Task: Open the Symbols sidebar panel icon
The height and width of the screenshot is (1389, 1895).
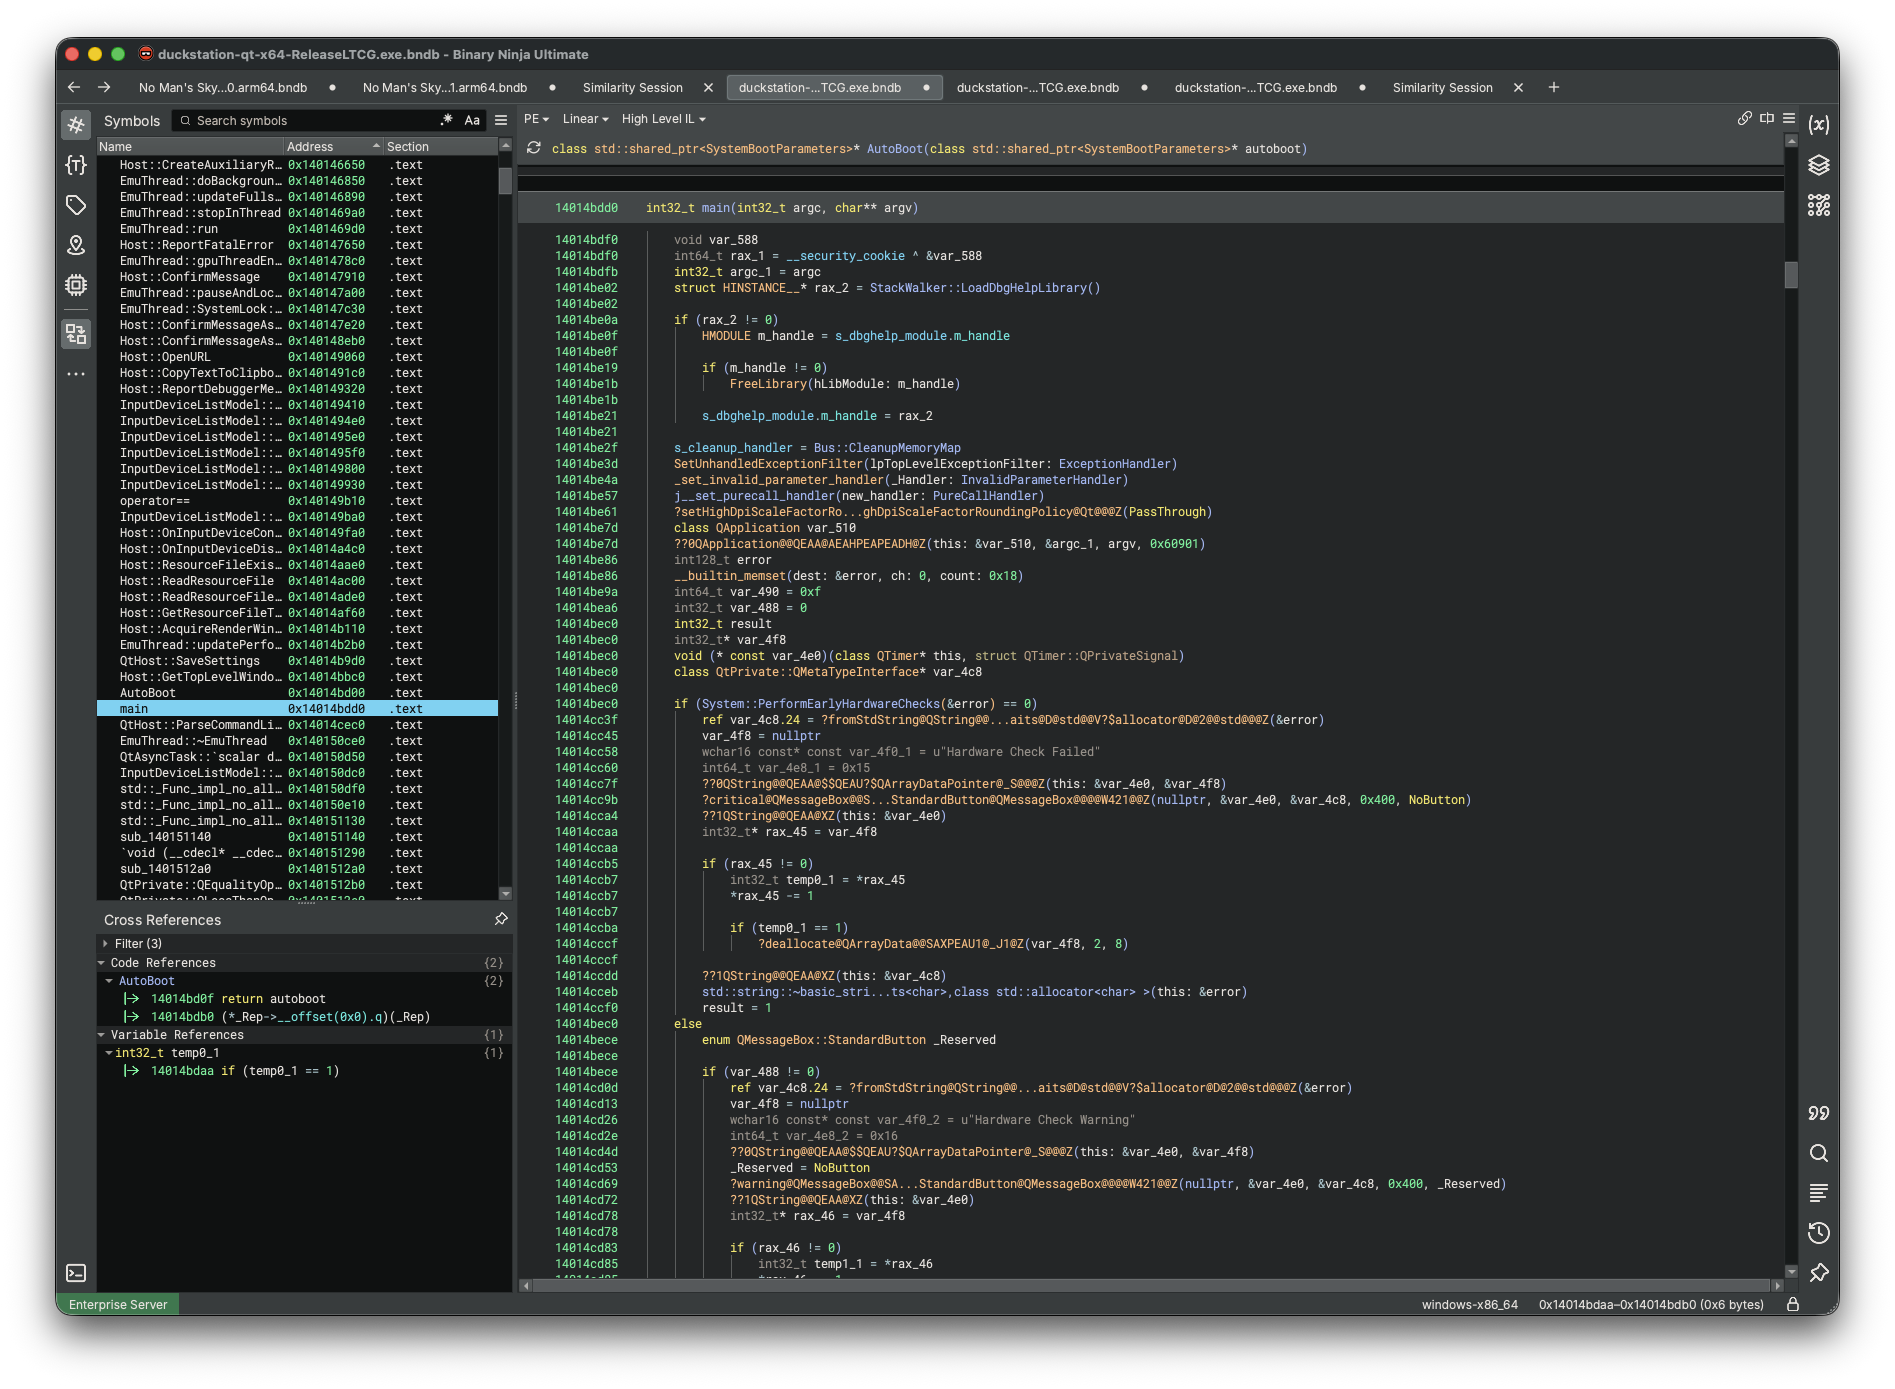Action: pos(76,125)
